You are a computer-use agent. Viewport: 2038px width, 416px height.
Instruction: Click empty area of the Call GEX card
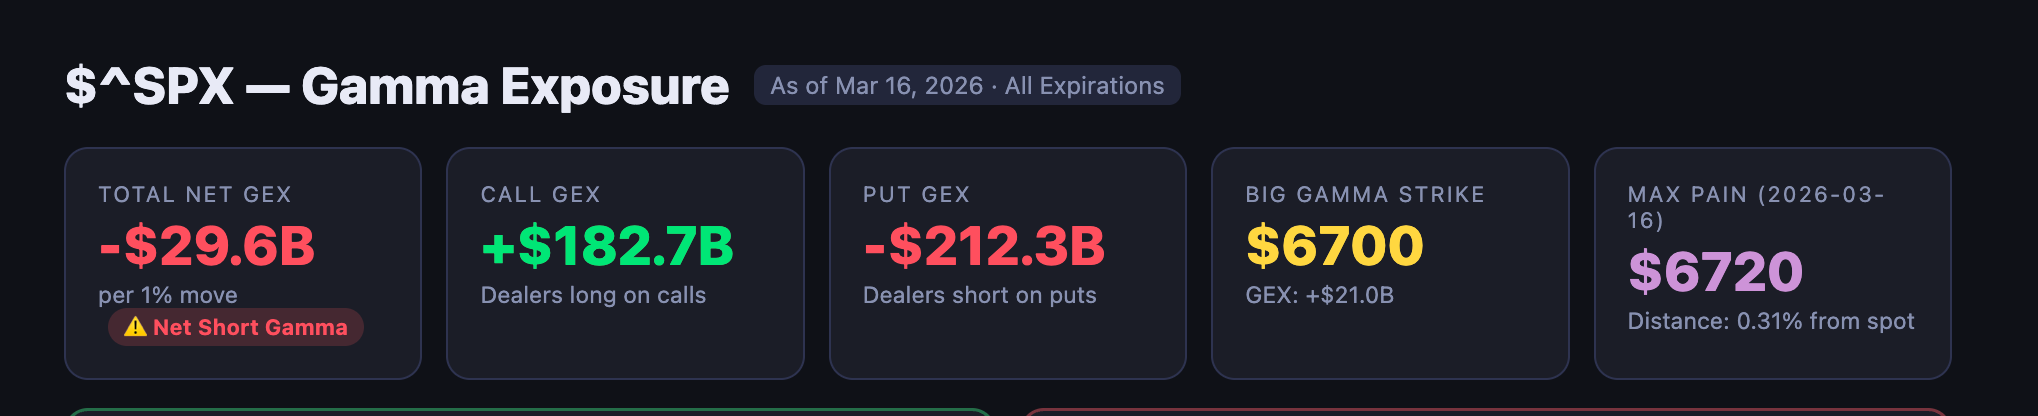pyautogui.click(x=625, y=345)
